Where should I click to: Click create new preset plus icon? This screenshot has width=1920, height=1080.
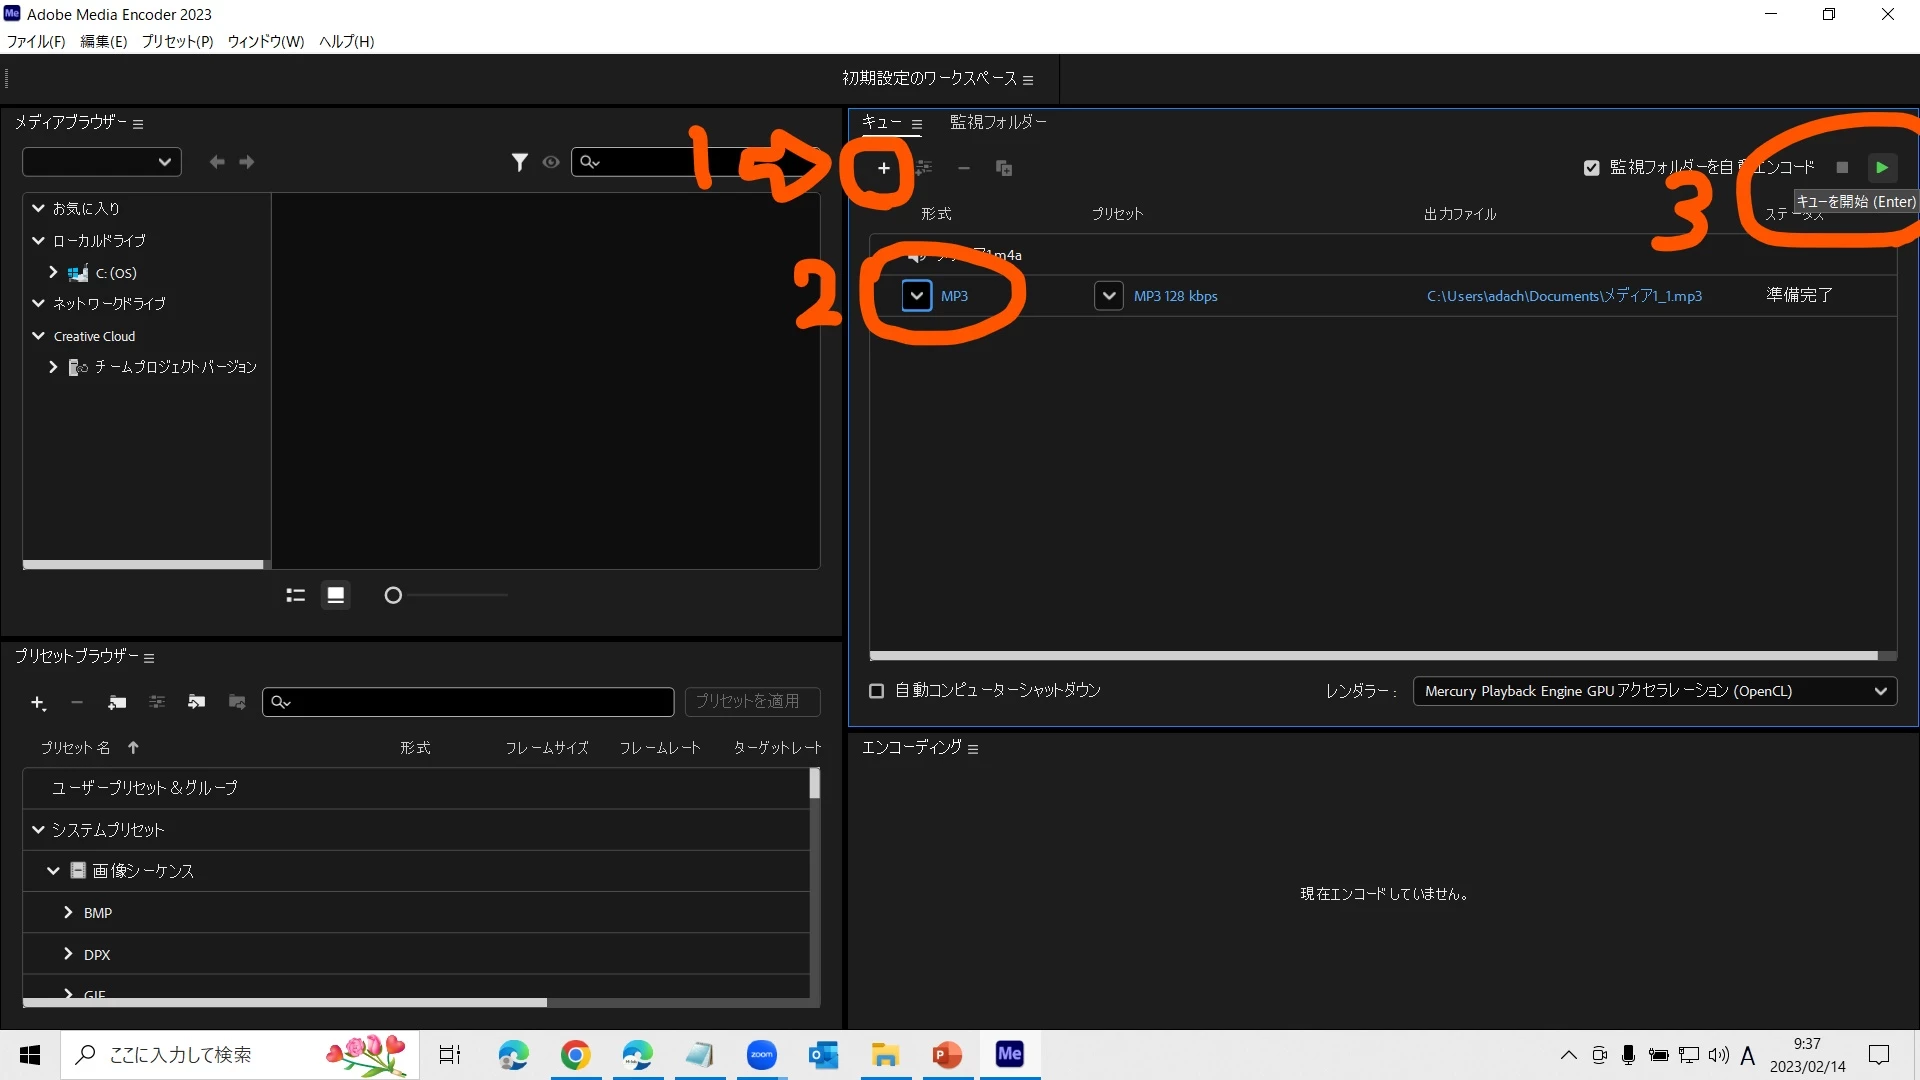pyautogui.click(x=37, y=702)
